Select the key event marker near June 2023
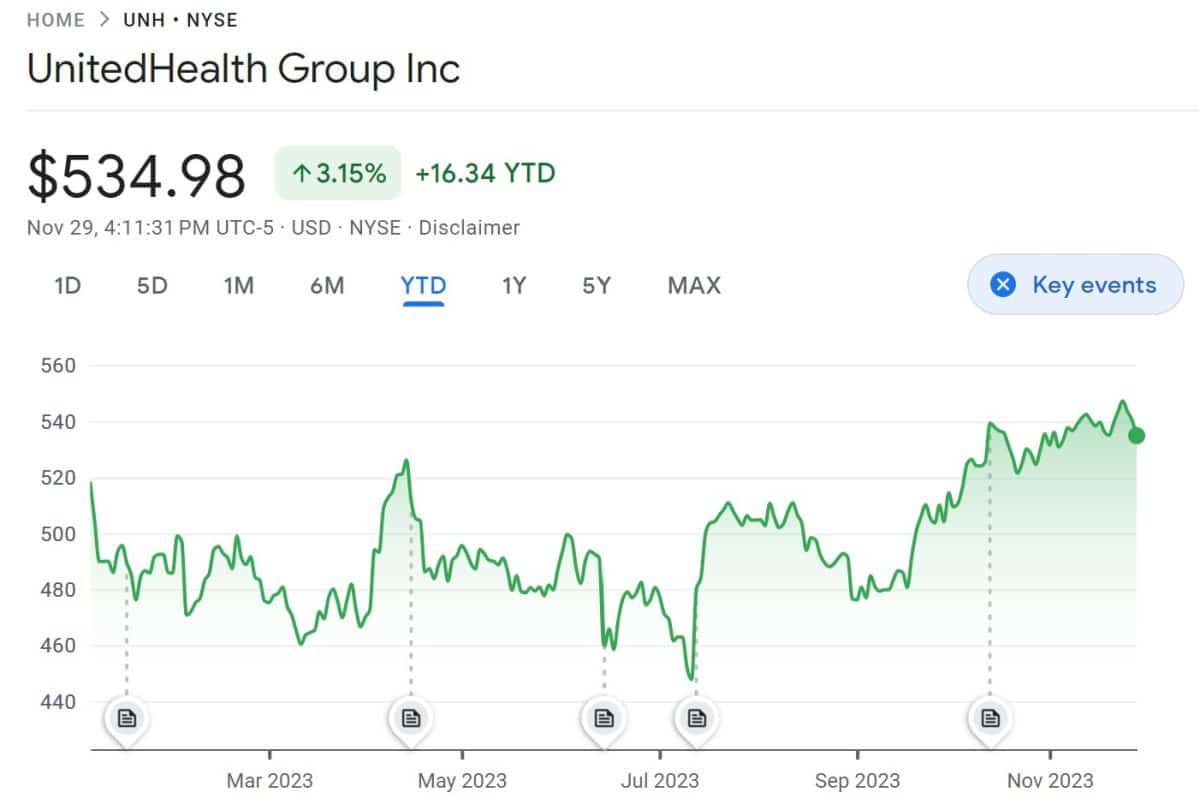Screen dimensions: 1200x810 (x=603, y=716)
